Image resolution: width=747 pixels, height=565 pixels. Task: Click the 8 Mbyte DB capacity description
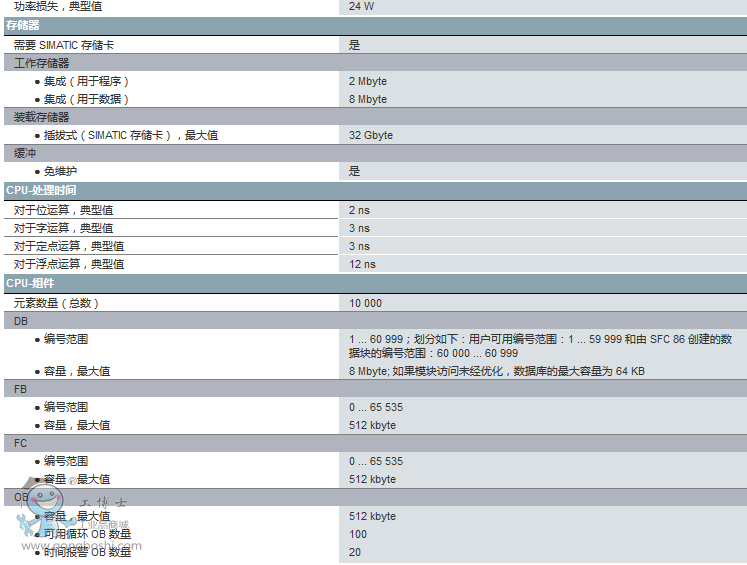click(x=496, y=371)
